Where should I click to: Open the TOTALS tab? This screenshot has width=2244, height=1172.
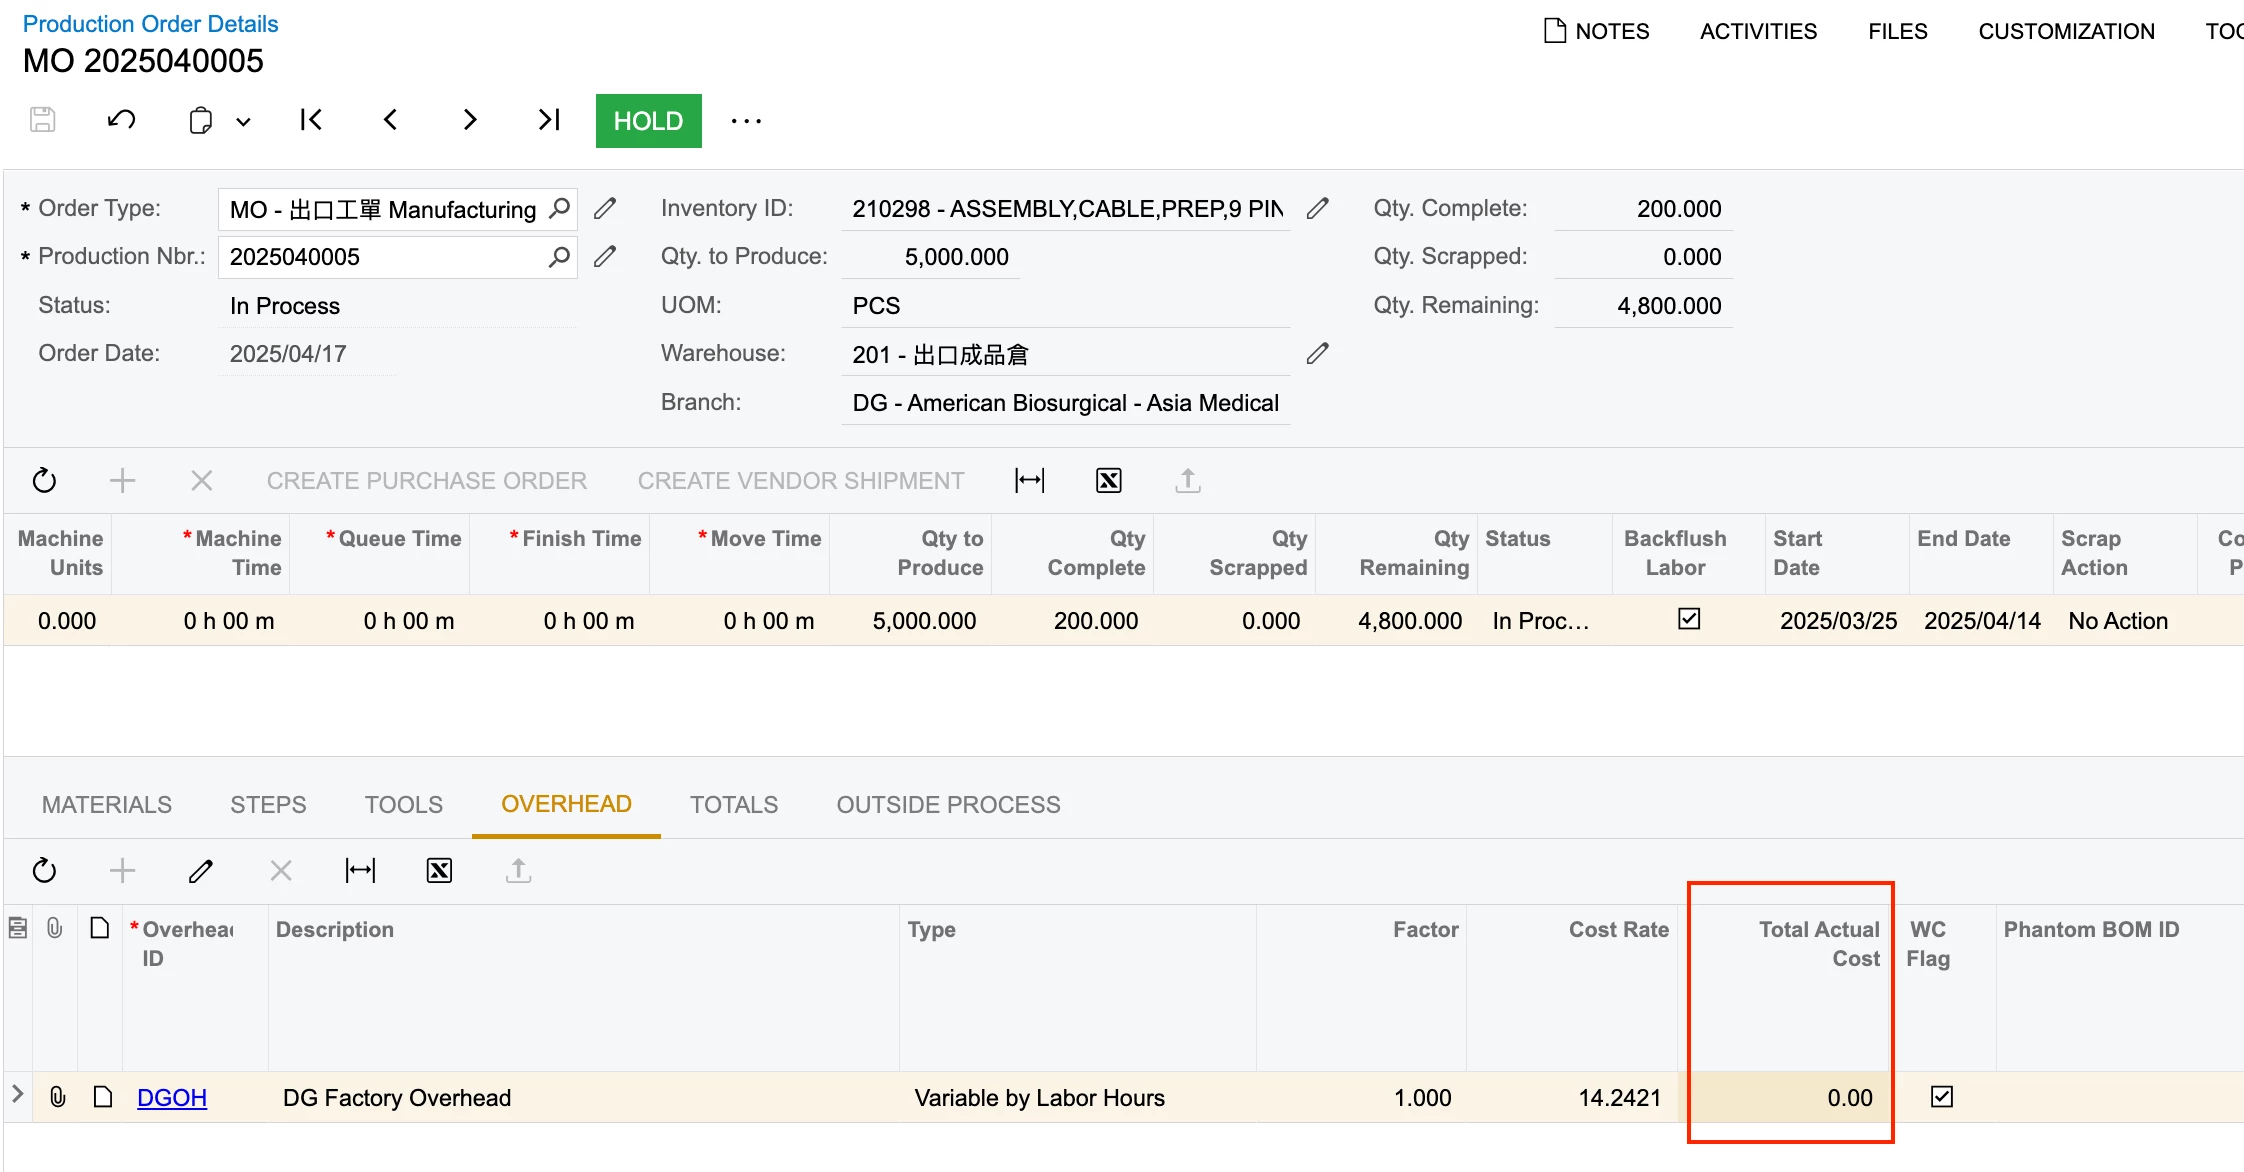tap(733, 805)
